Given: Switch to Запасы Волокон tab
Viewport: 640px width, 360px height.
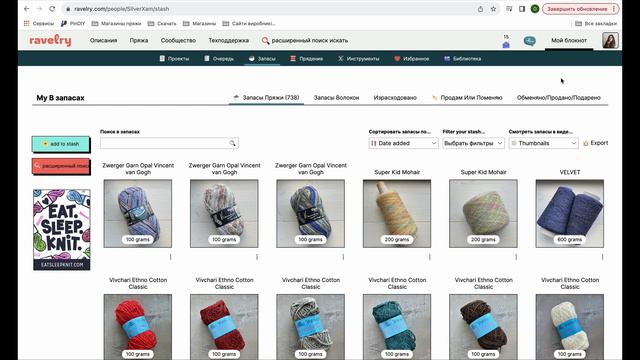Looking at the screenshot, I should coord(336,98).
